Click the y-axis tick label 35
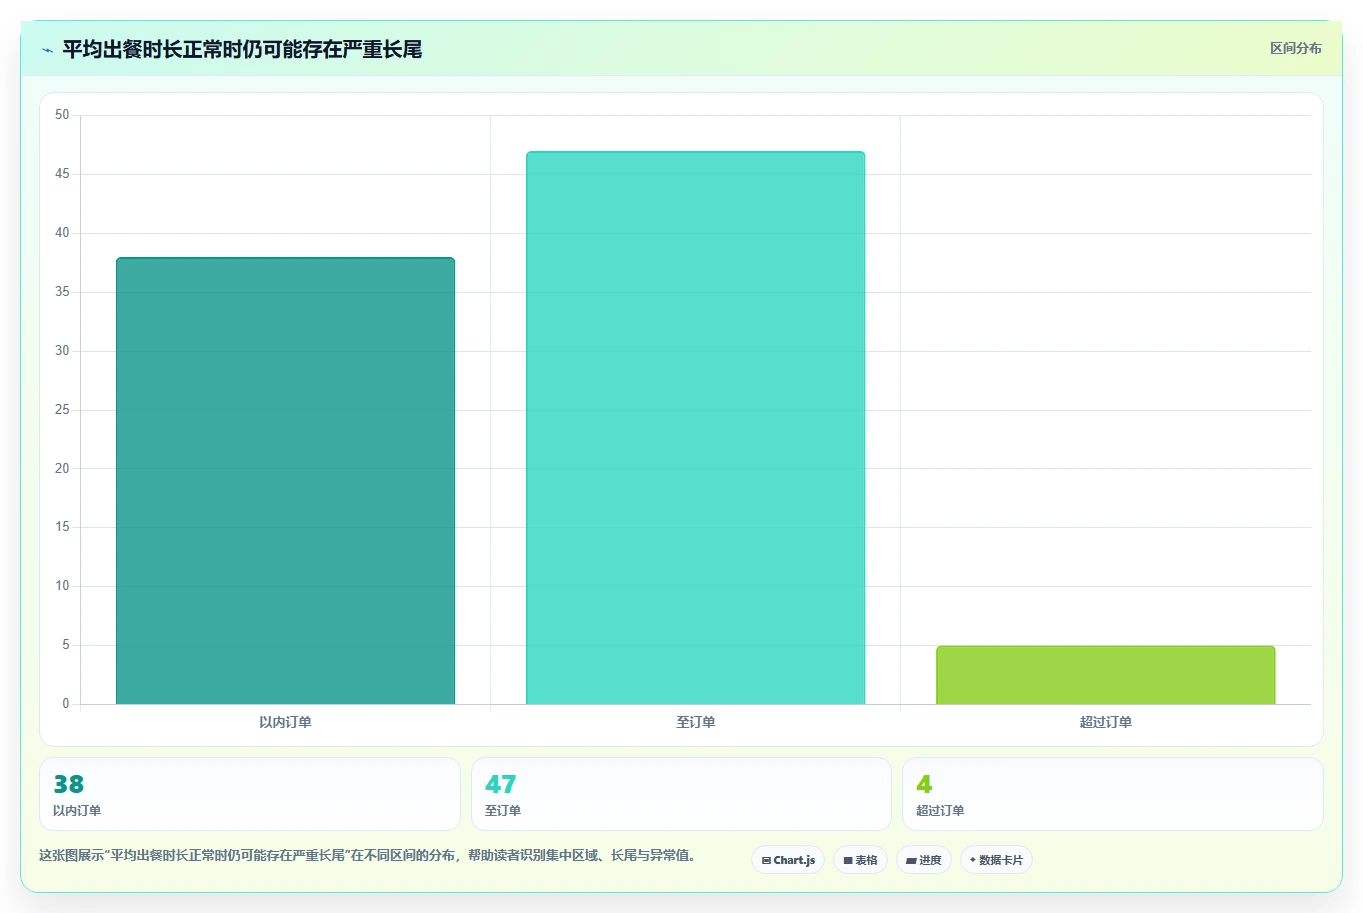The height and width of the screenshot is (913, 1363). click(62, 292)
